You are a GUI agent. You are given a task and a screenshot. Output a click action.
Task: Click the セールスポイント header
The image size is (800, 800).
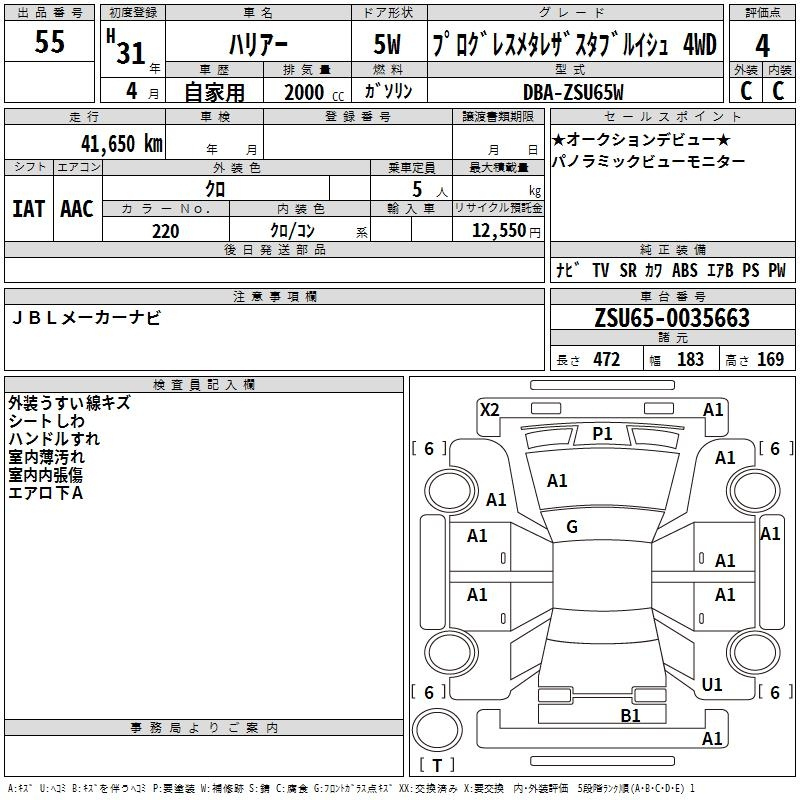pyautogui.click(x=672, y=117)
